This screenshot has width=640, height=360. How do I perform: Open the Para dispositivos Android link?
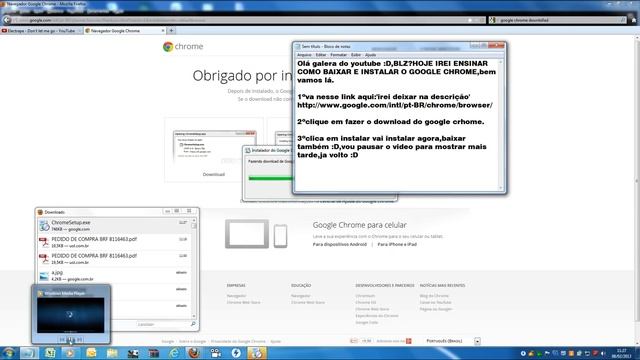tap(340, 244)
